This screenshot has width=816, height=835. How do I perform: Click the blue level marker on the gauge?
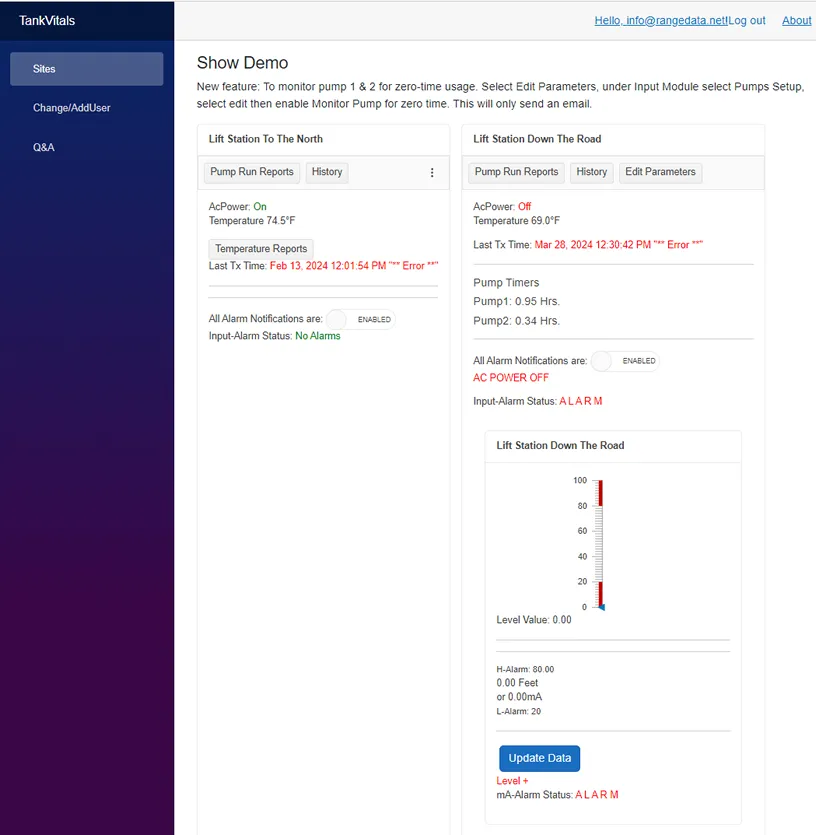602,607
